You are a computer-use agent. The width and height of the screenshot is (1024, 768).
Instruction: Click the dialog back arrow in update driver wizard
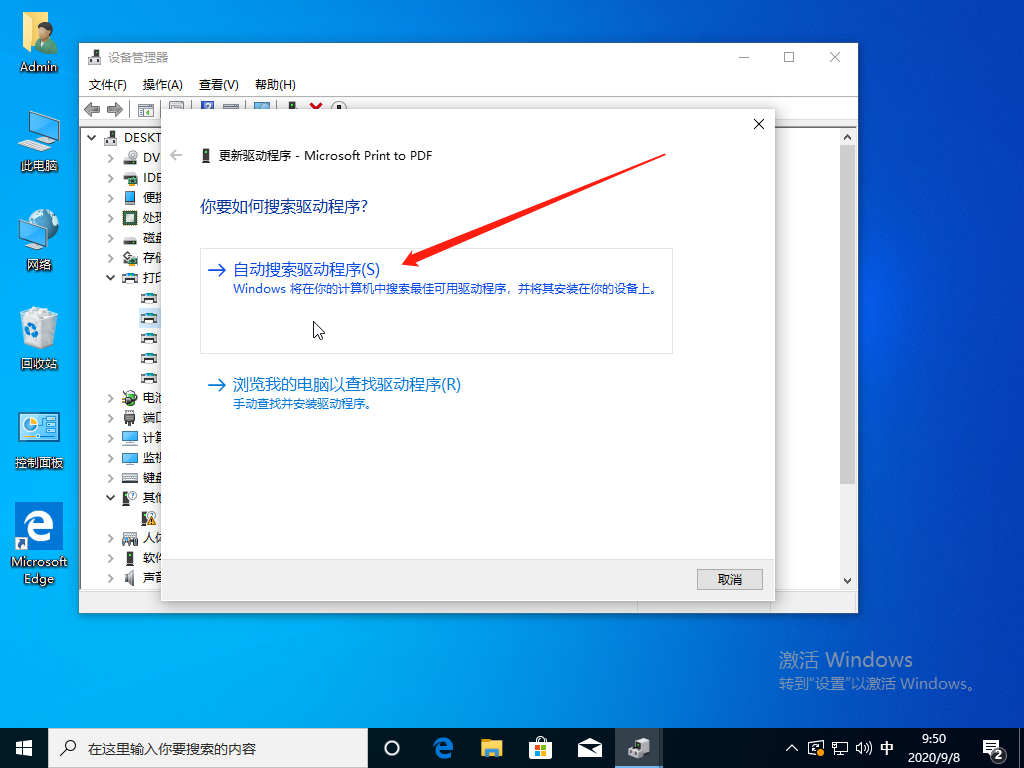[x=175, y=155]
